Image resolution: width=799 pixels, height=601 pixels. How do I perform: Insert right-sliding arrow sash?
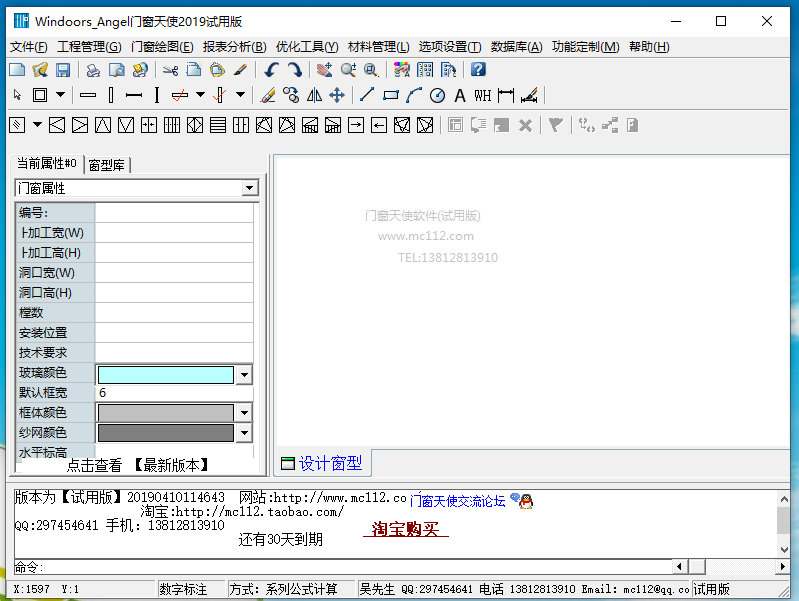click(x=356, y=125)
